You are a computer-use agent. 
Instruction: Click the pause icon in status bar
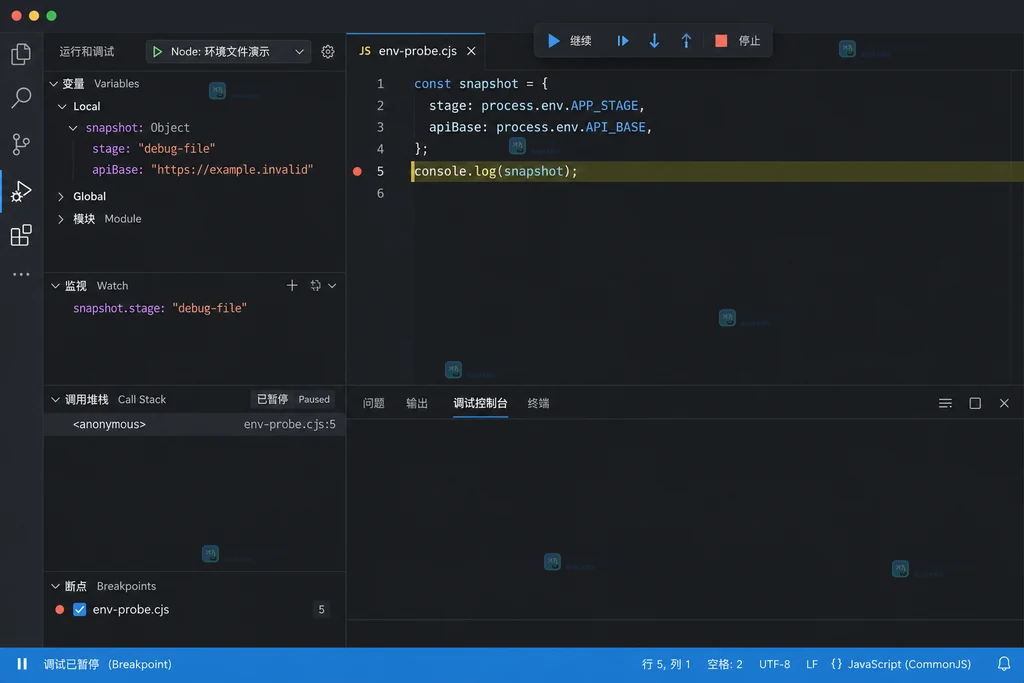click(x=22, y=664)
